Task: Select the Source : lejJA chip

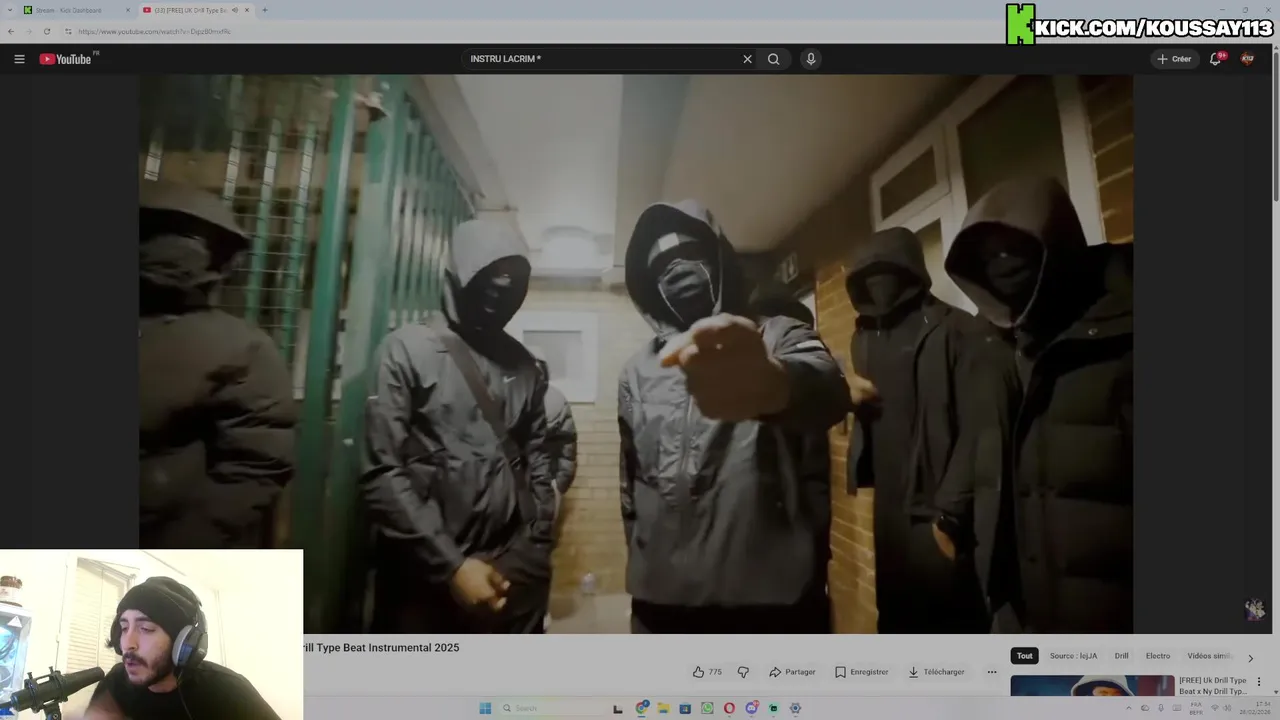Action: 1073,656
